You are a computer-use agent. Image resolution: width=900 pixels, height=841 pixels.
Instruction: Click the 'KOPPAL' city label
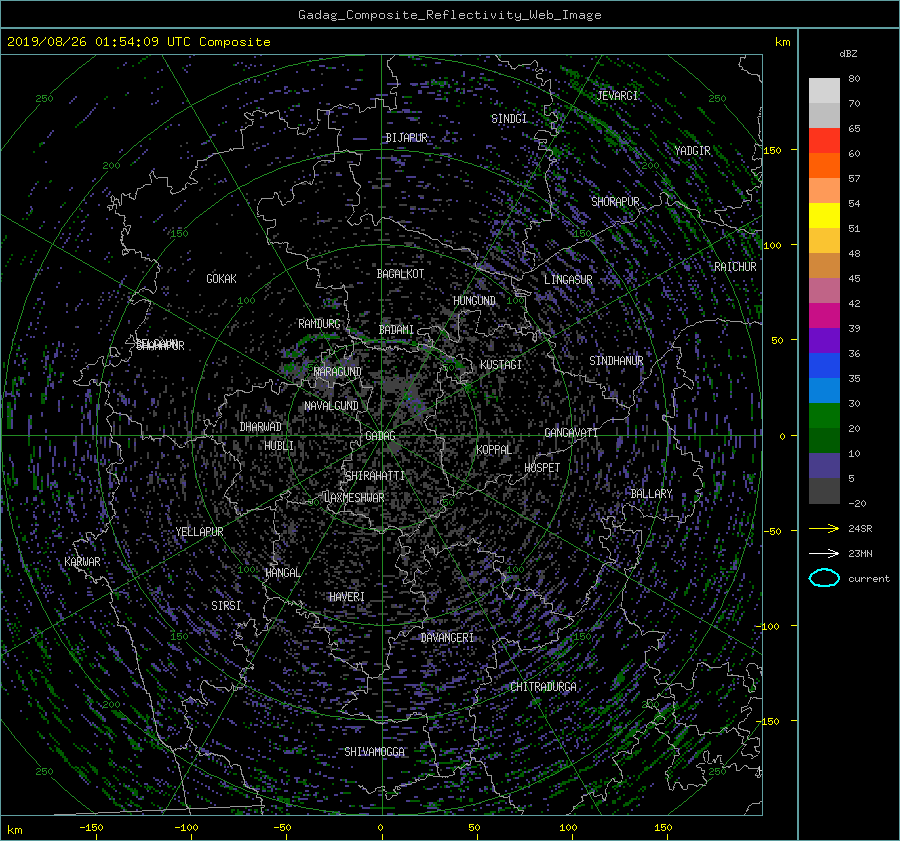click(x=494, y=450)
